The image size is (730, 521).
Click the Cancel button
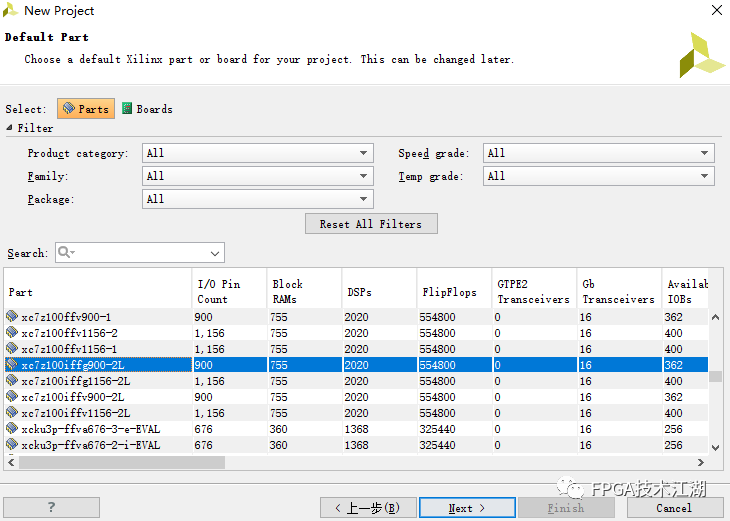[x=674, y=507]
